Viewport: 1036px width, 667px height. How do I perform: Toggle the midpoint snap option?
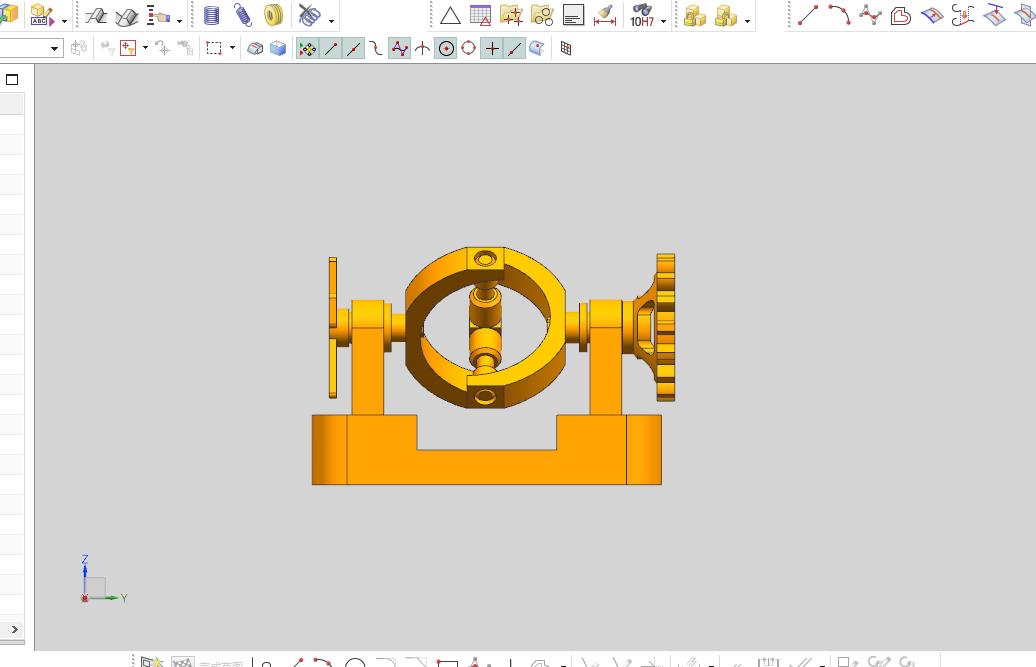[x=353, y=49]
